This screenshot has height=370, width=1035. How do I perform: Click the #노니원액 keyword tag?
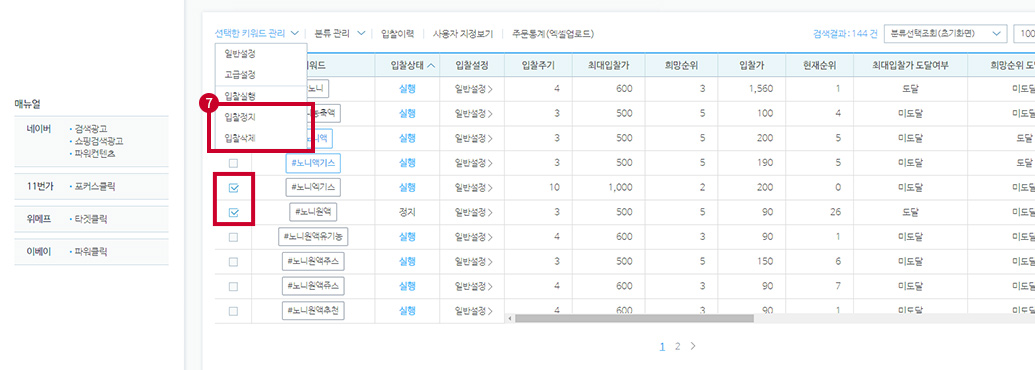point(314,212)
